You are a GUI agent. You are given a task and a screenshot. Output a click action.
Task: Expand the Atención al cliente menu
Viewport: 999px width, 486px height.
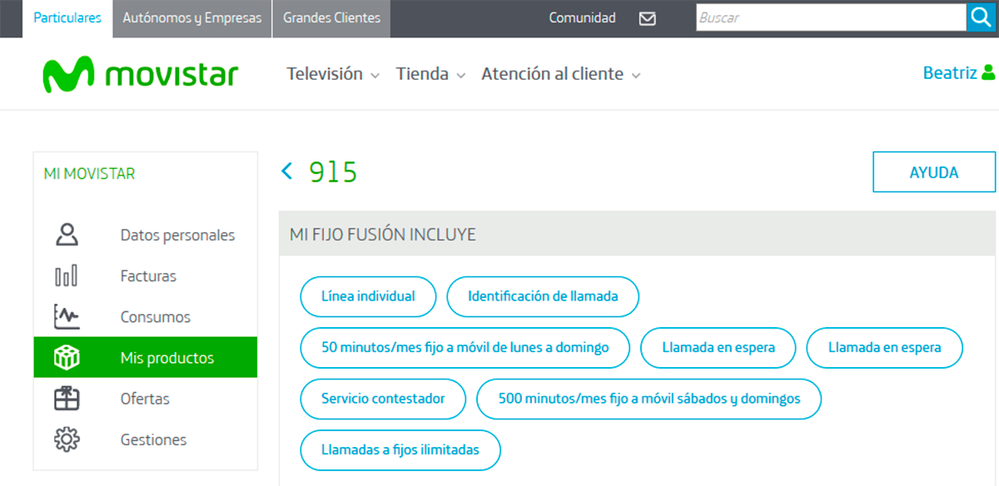(561, 74)
